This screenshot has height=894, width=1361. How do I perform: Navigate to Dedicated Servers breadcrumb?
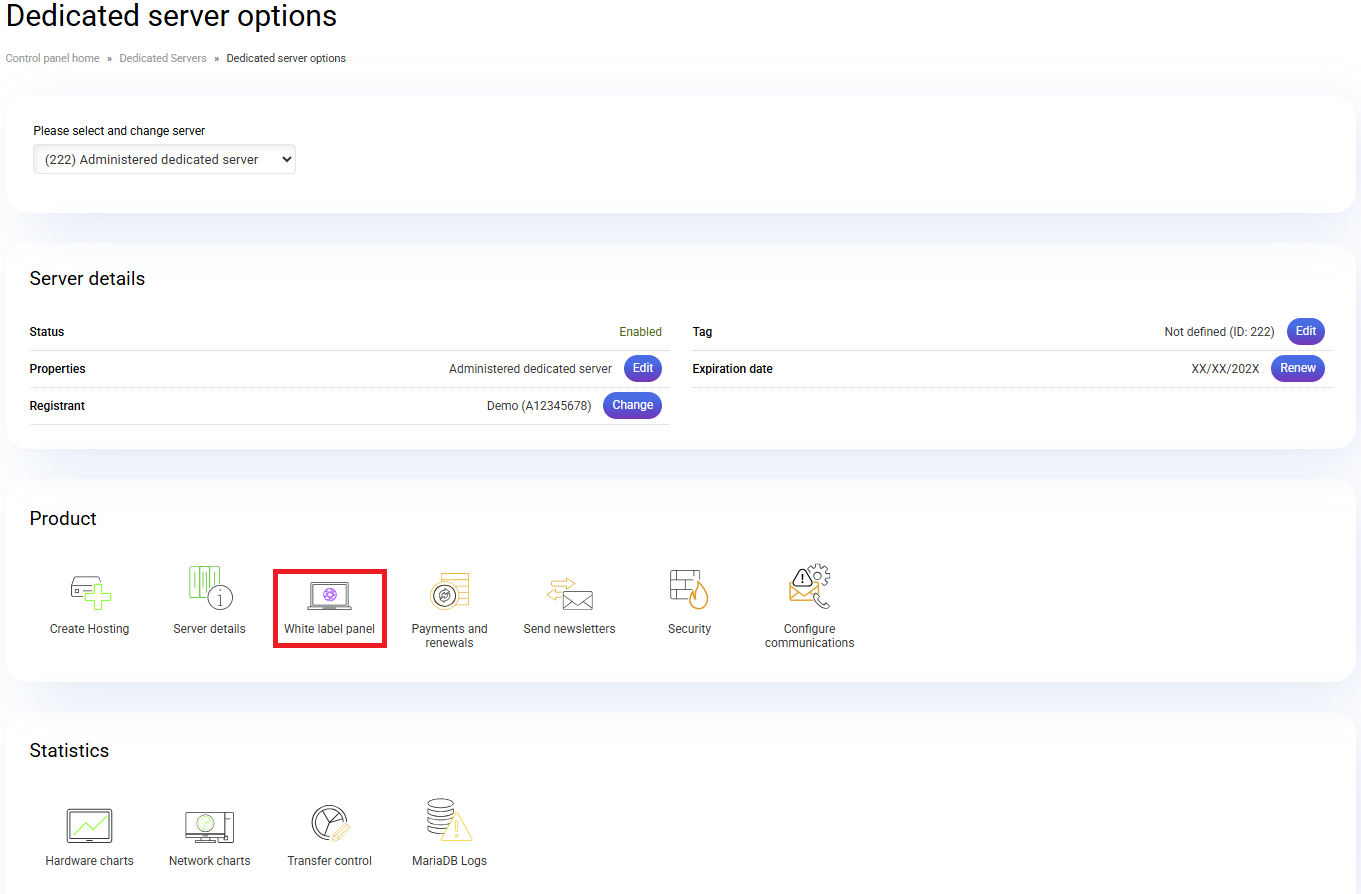tap(163, 58)
